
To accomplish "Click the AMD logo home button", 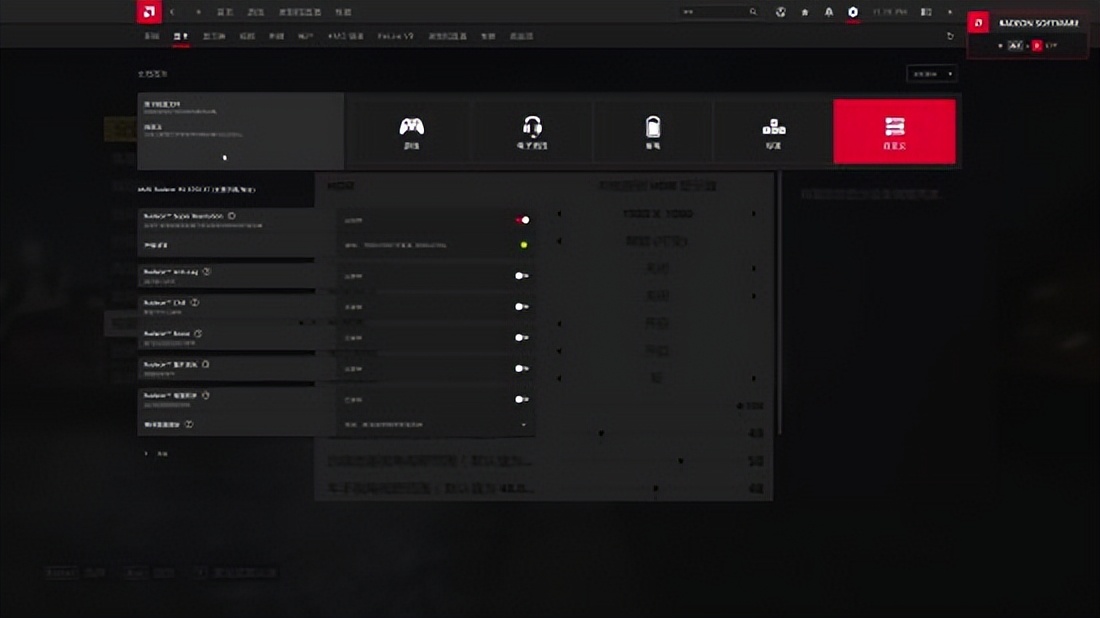I will click(149, 12).
